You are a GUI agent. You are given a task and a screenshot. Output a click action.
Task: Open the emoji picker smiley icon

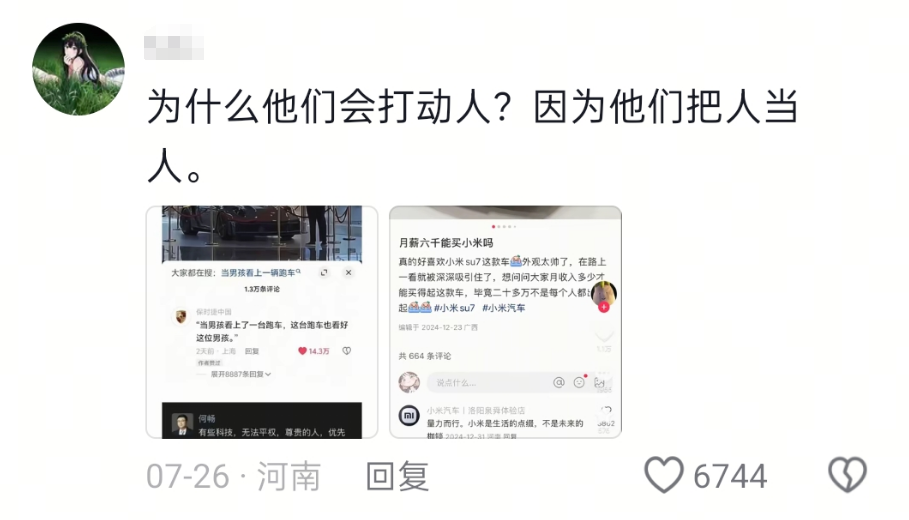pos(579,382)
